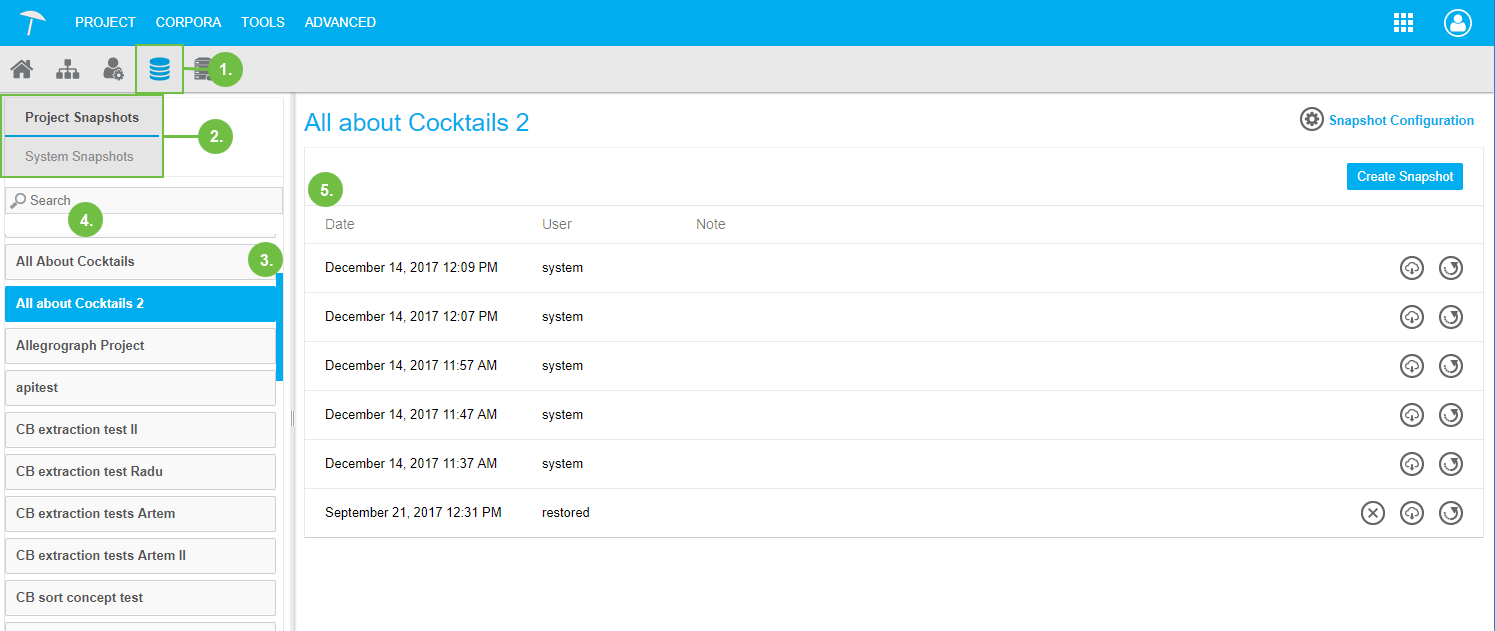Open the CORPORA menu
Viewport: 1495px width, 631px height.
coord(188,22)
